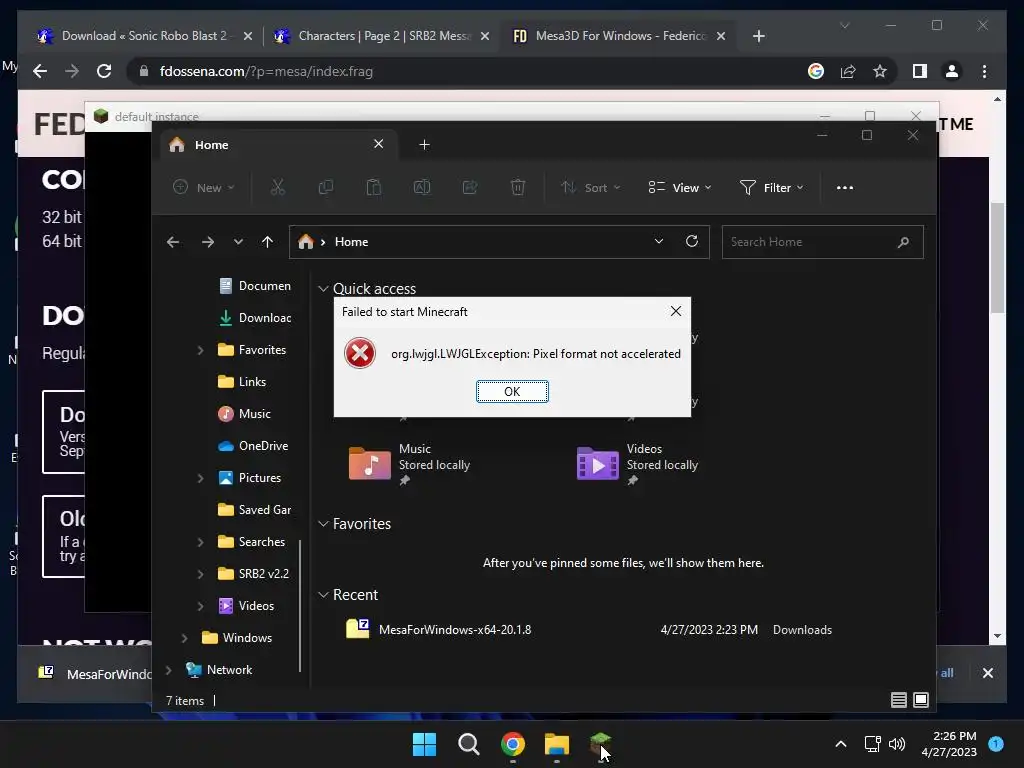Collapse the Recent section
The width and height of the screenshot is (1024, 768).
coord(323,595)
